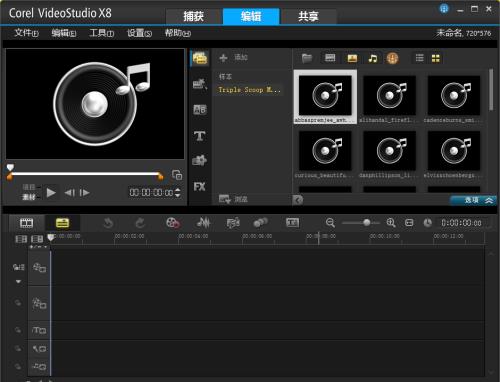Click the Add folder button
500x382 pixels.
(x=233, y=58)
